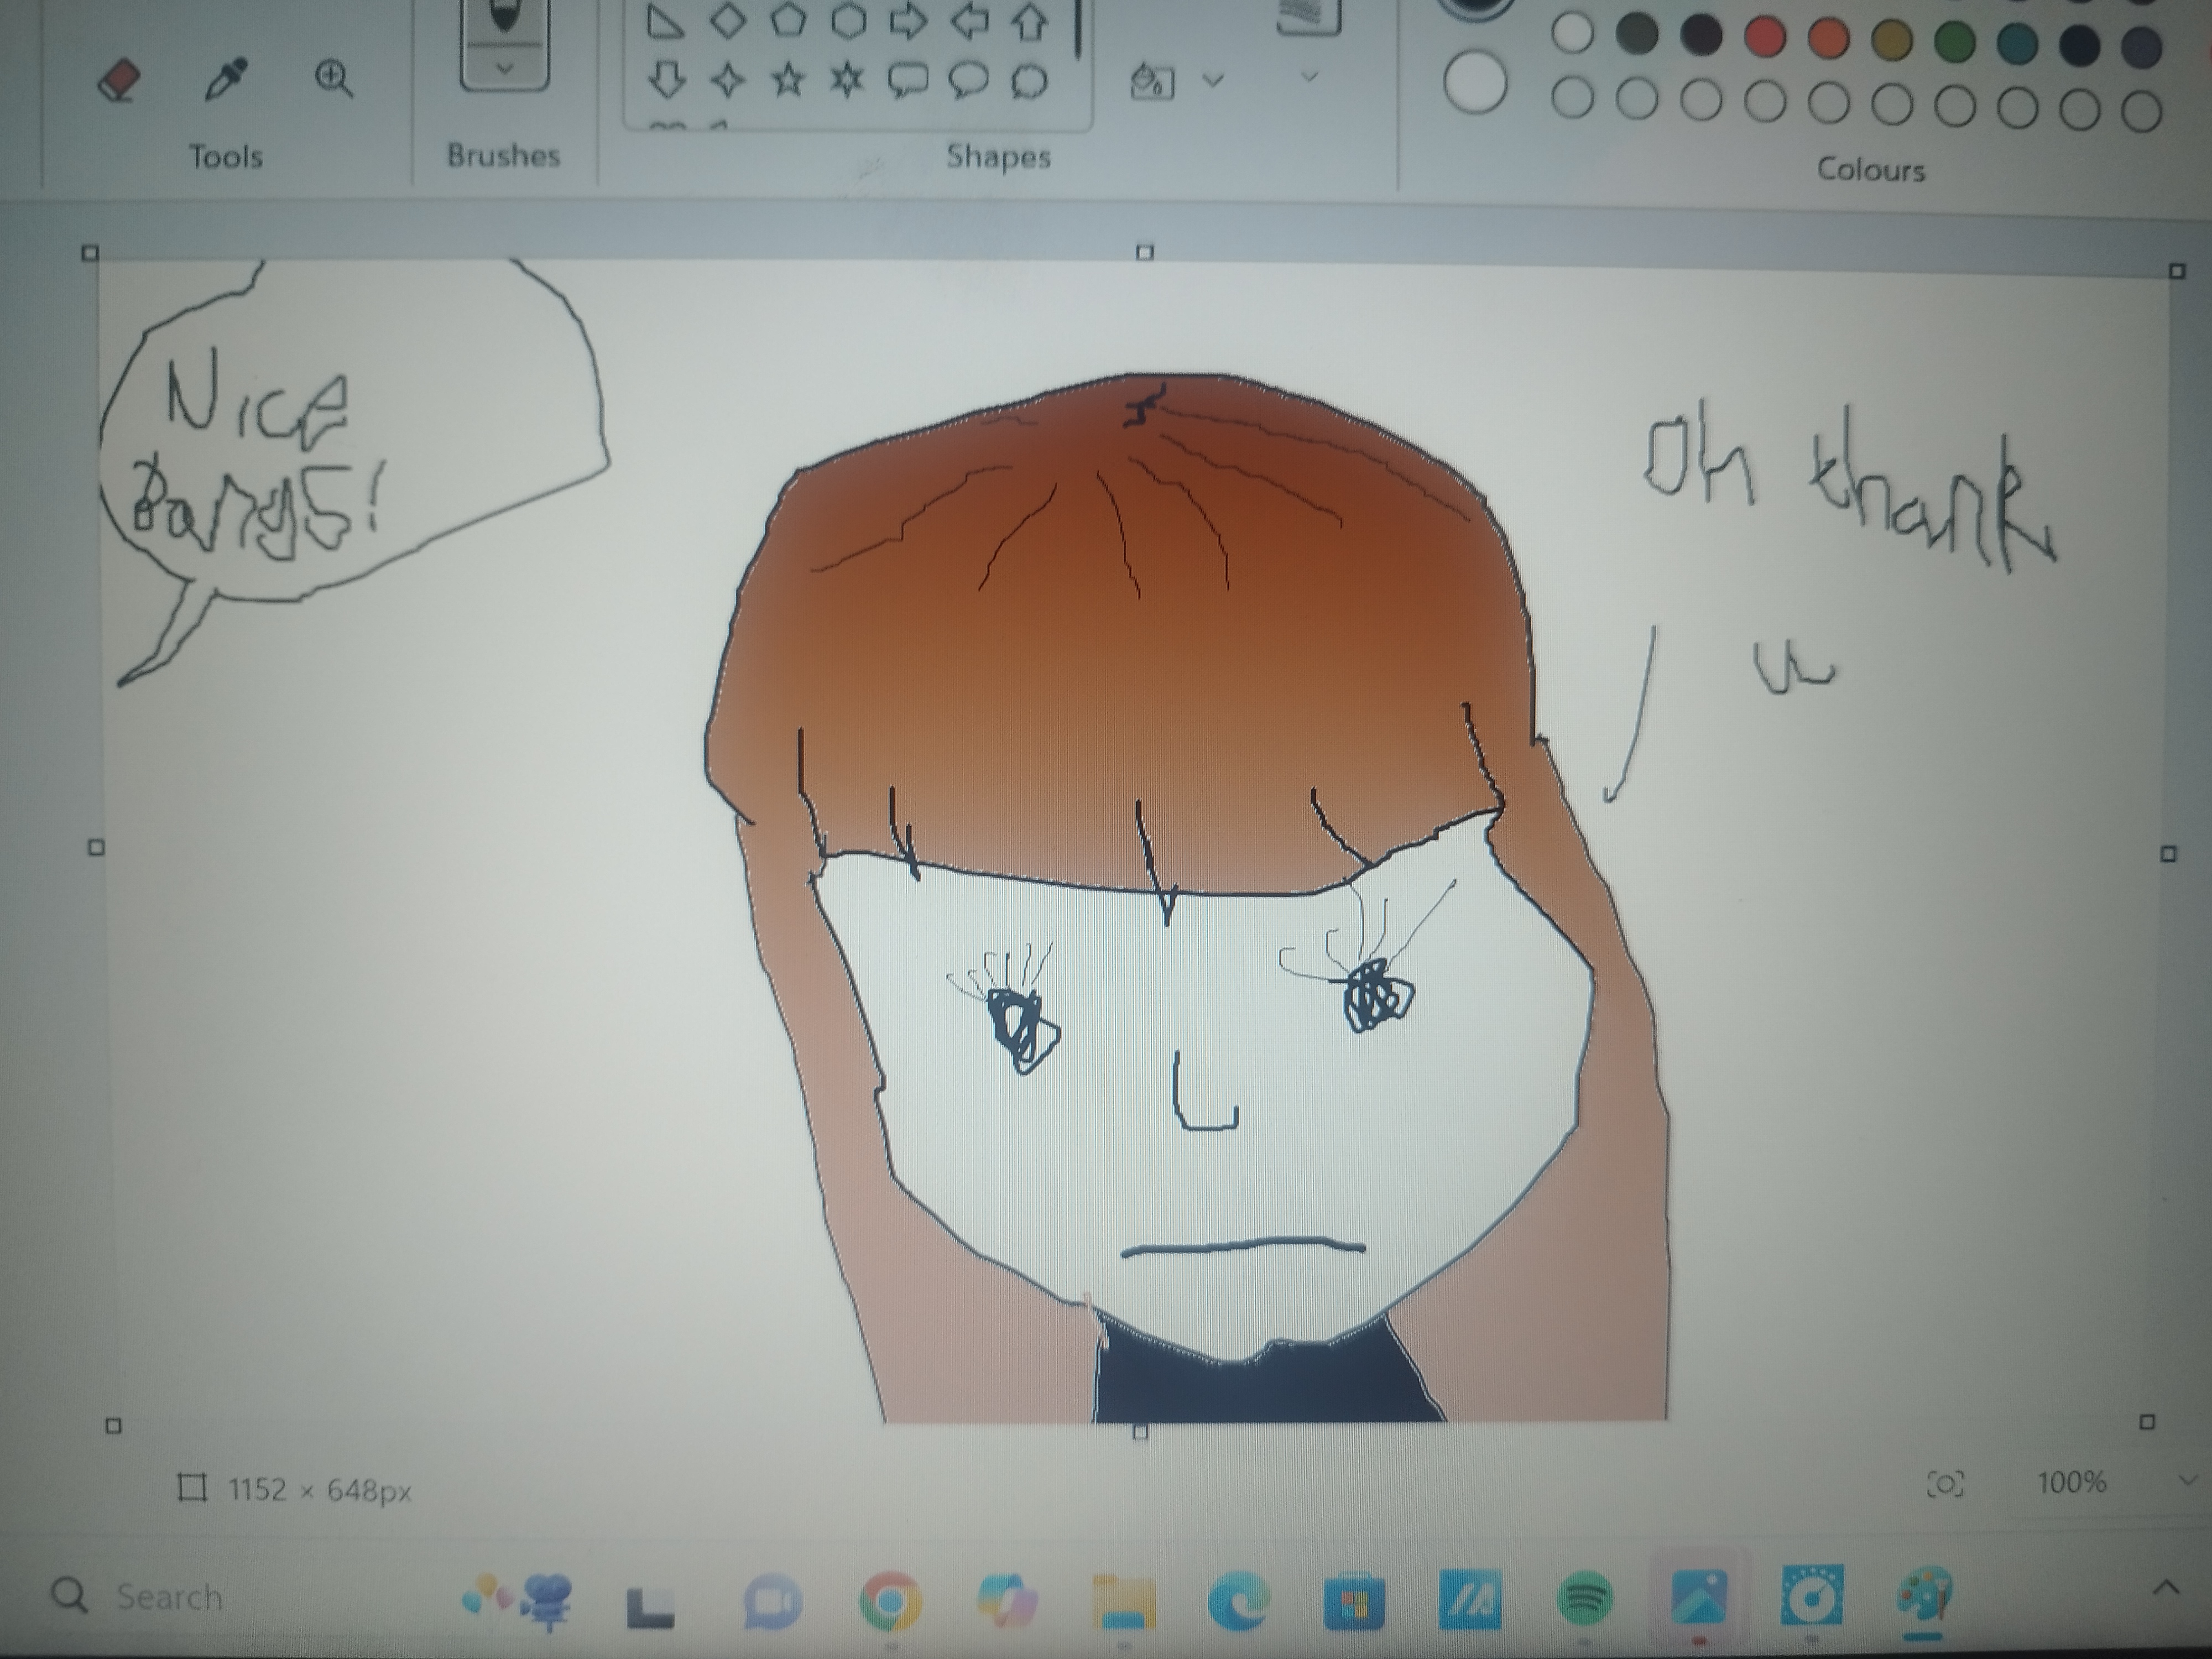Select the Colour 2 circle
The width and height of the screenshot is (2212, 1659).
point(1475,82)
